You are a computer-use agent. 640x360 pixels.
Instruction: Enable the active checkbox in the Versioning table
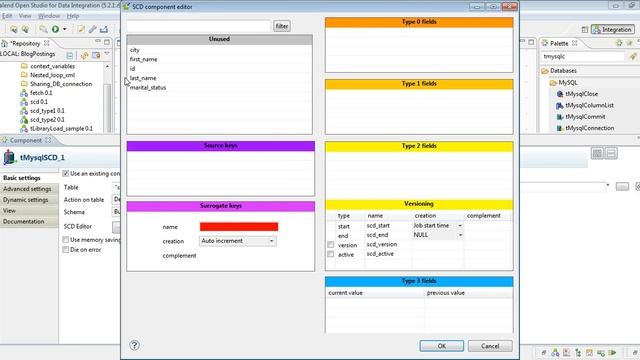coord(331,254)
